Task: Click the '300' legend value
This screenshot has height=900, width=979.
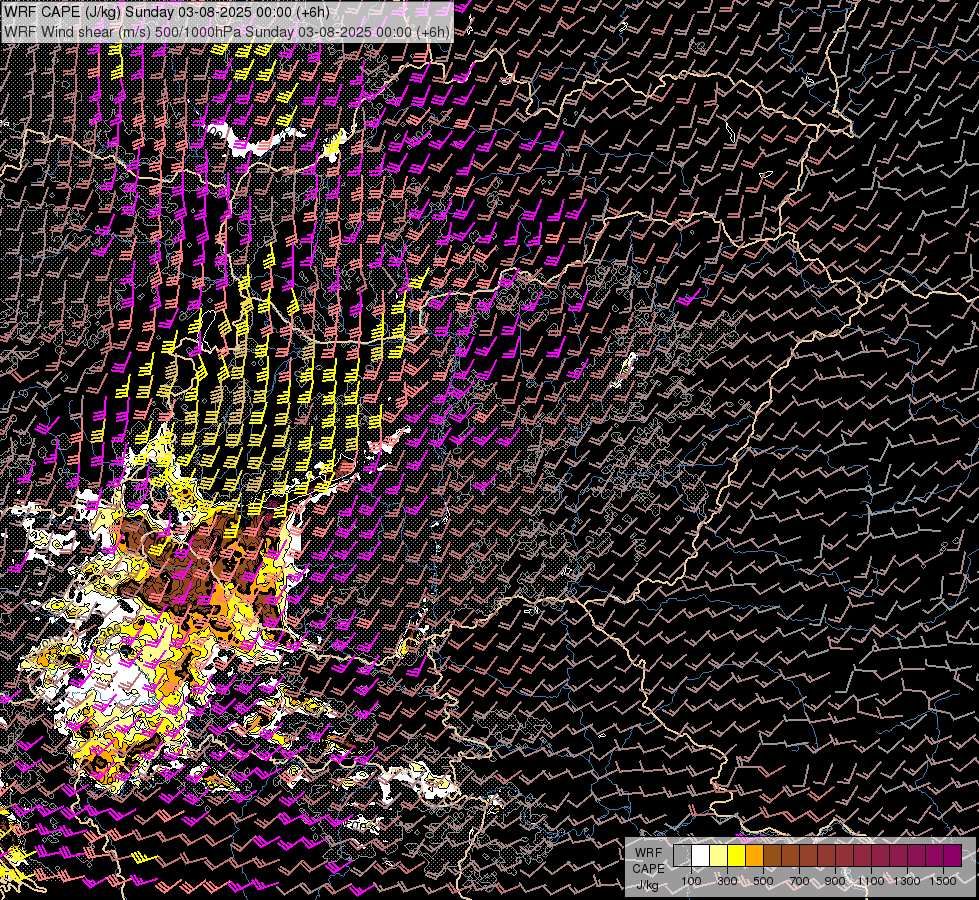Action: 727,881
